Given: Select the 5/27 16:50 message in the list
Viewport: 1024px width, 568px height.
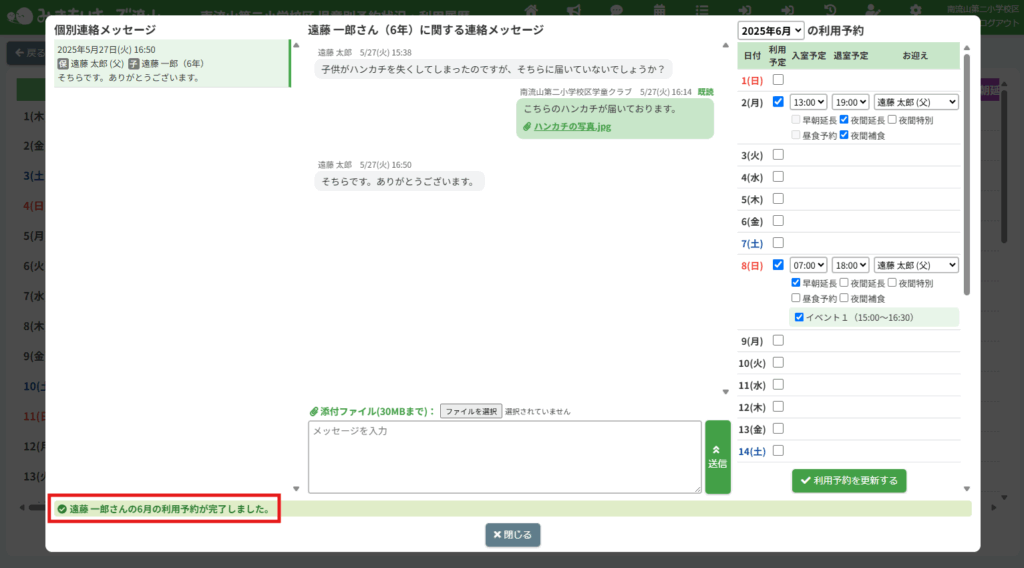Looking at the screenshot, I should [170, 63].
